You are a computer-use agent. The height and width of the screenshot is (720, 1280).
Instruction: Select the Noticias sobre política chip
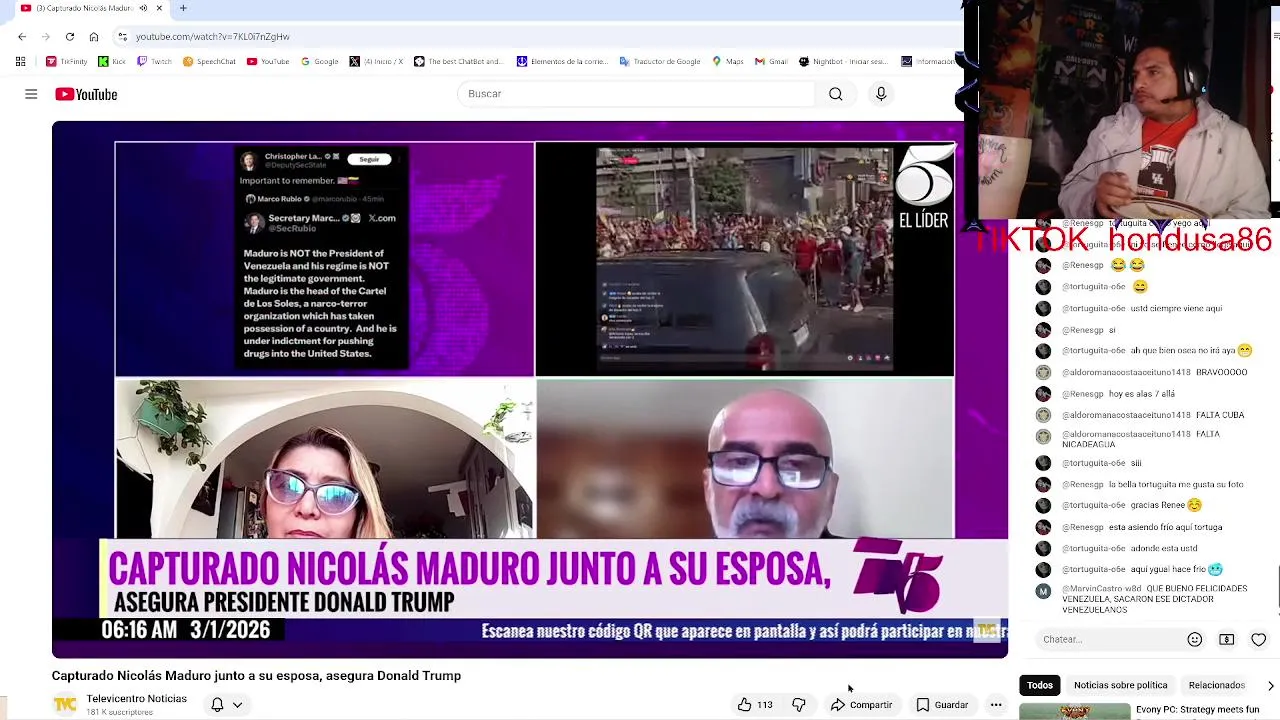point(1120,685)
